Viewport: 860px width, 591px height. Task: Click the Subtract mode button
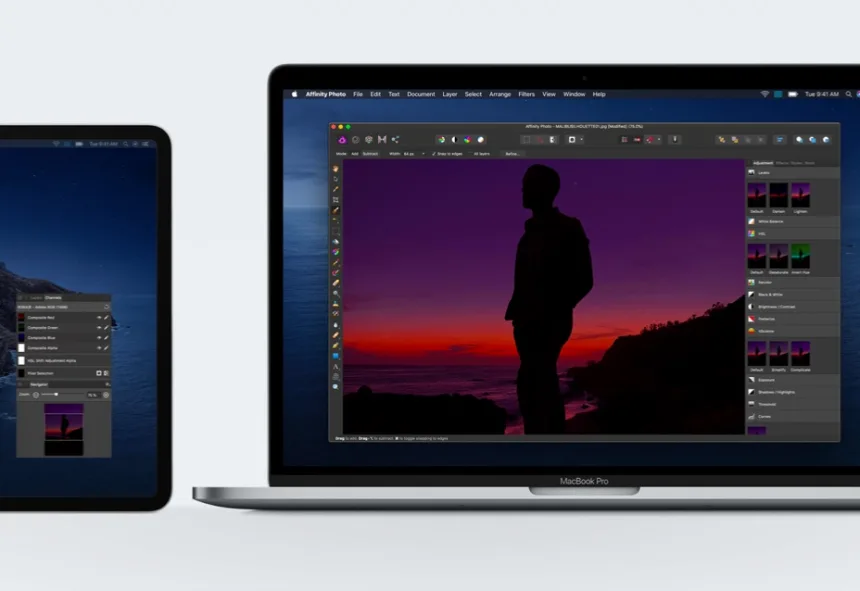(368, 153)
